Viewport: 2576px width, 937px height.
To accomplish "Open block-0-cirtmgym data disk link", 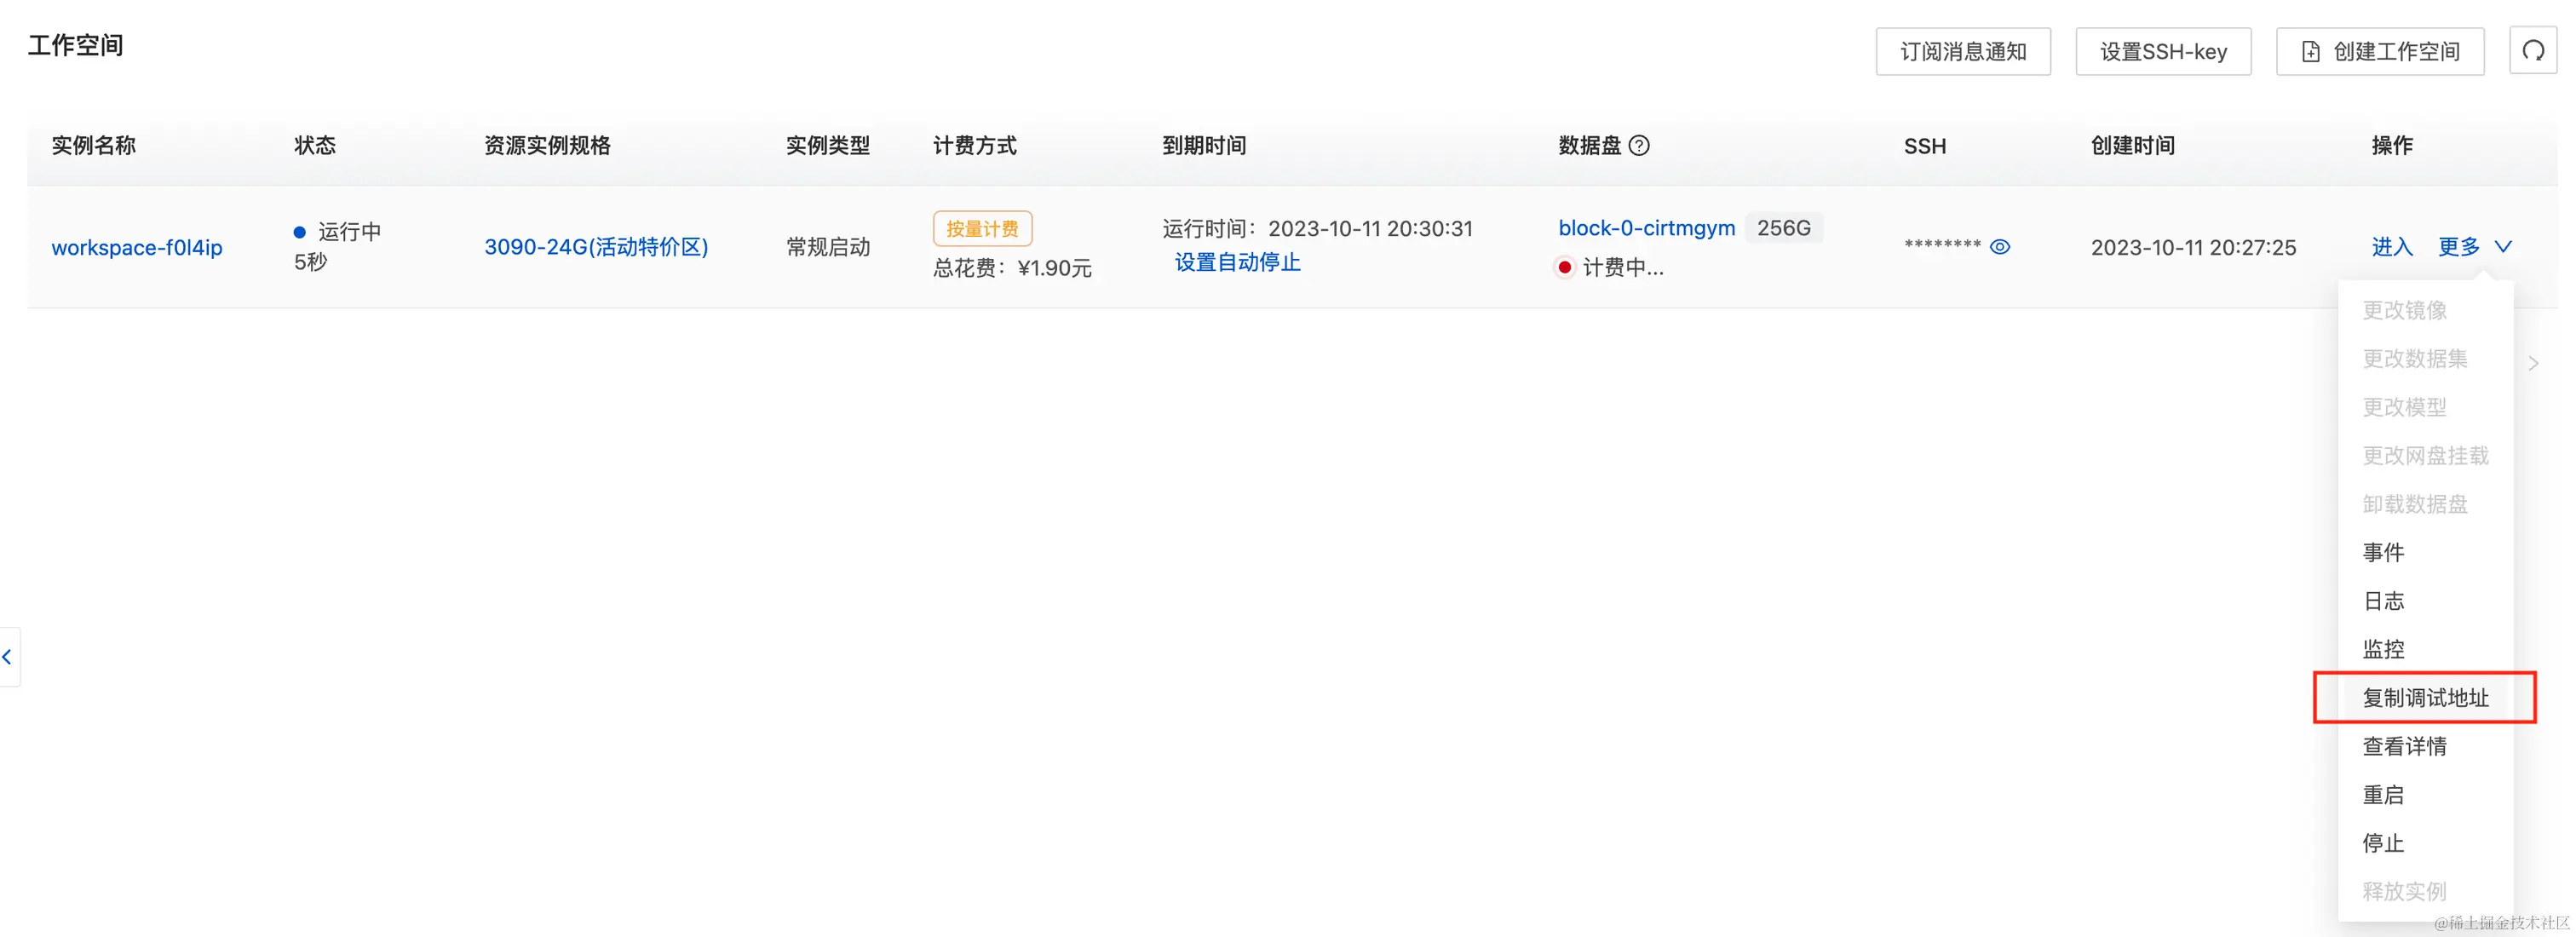I will tap(1646, 228).
